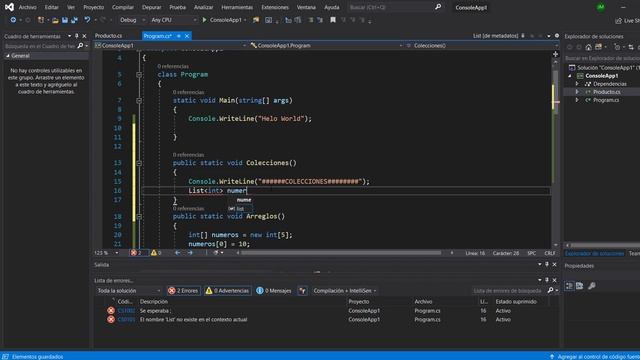The height and width of the screenshot is (360, 640).
Task: Click the Live Share icon
Action: 618,20
